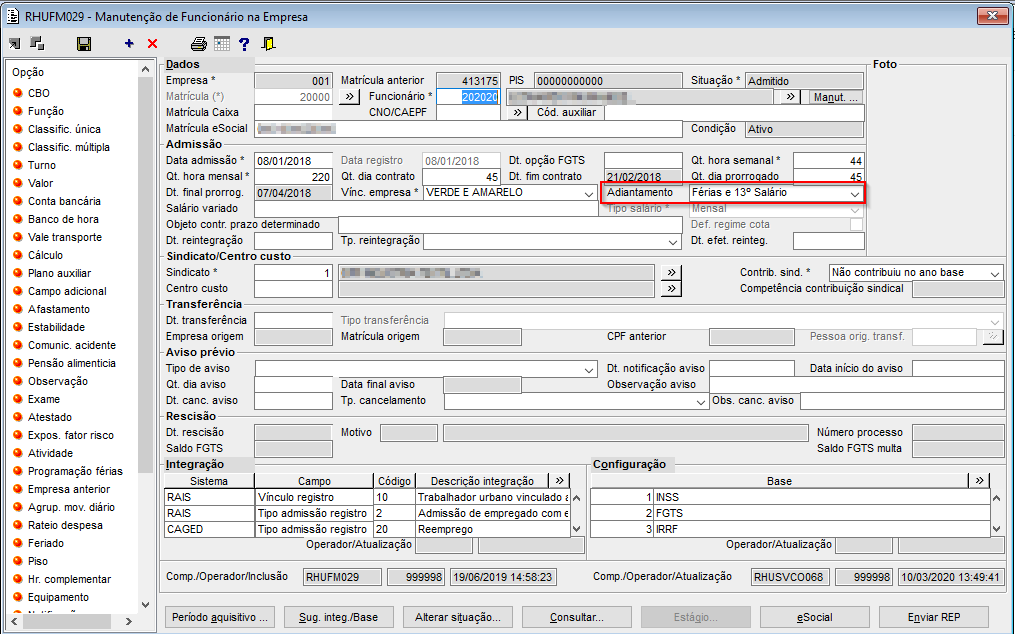Click the orange bullet icon beside Valor
This screenshot has width=1015, height=634.
click(x=17, y=183)
